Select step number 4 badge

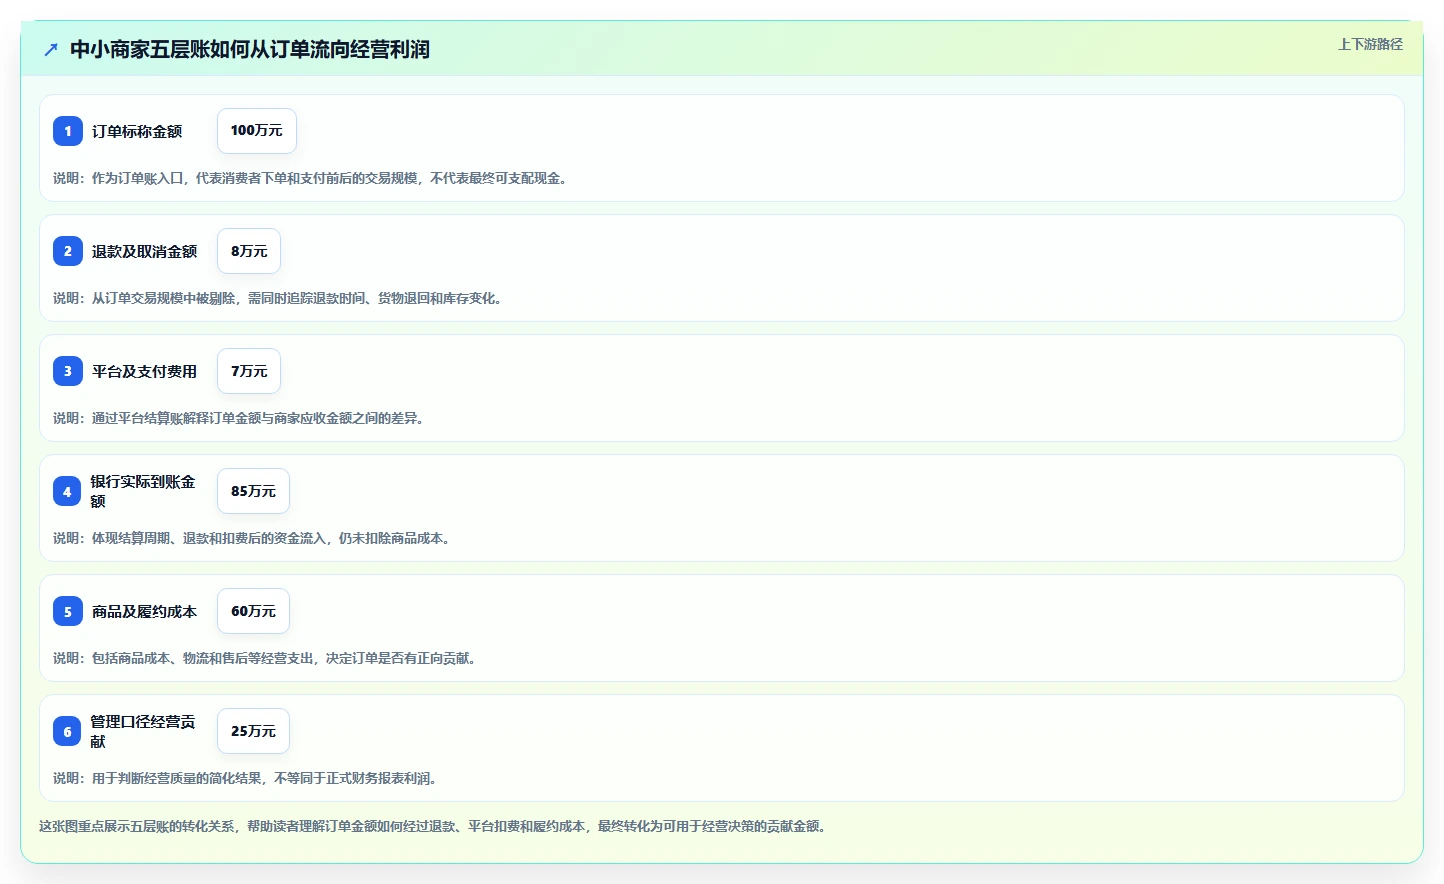pos(67,491)
